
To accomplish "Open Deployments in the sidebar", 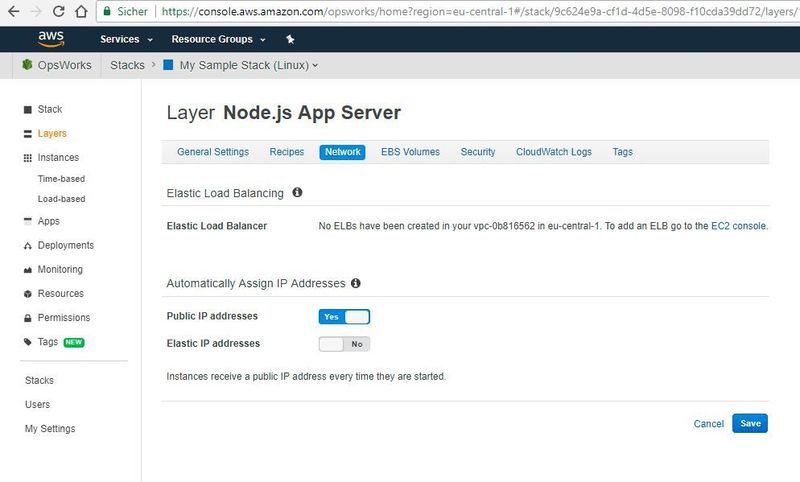I will [66, 245].
